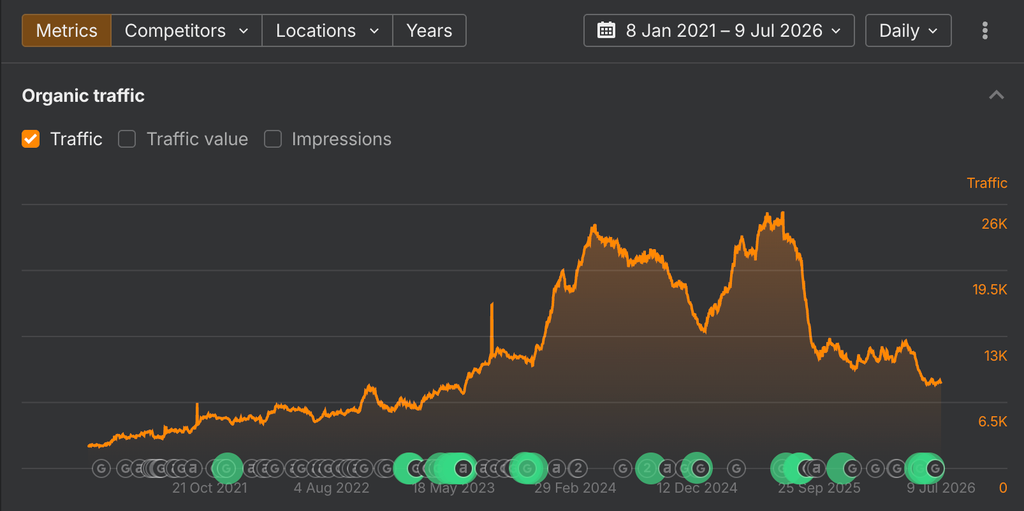Click the 29 Feb 2024 date label
Image resolution: width=1024 pixels, height=511 pixels.
coord(575,488)
